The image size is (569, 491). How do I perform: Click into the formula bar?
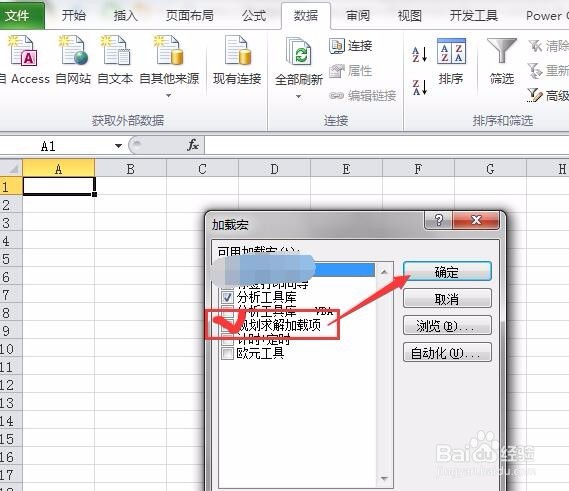pyautogui.click(x=386, y=146)
